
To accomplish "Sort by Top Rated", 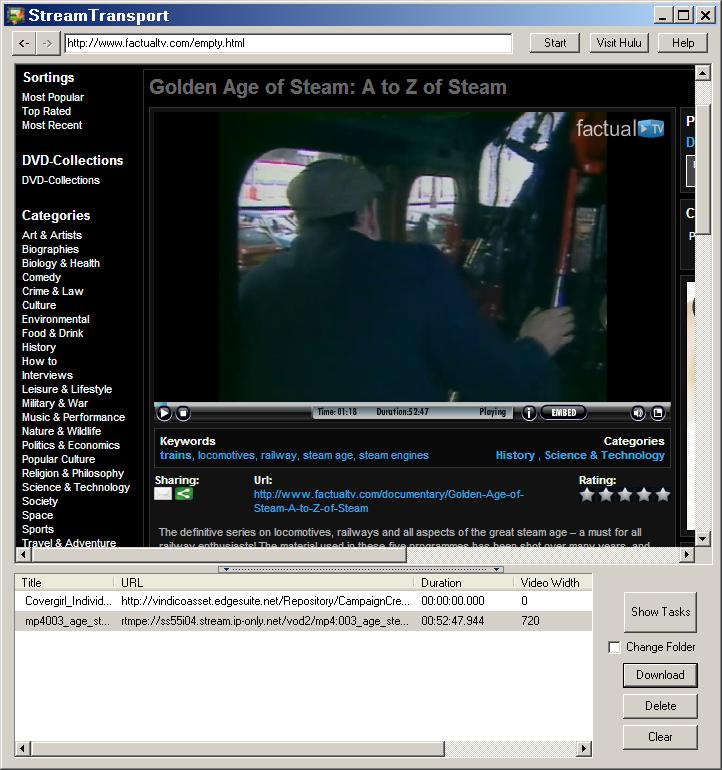I will 46,111.
